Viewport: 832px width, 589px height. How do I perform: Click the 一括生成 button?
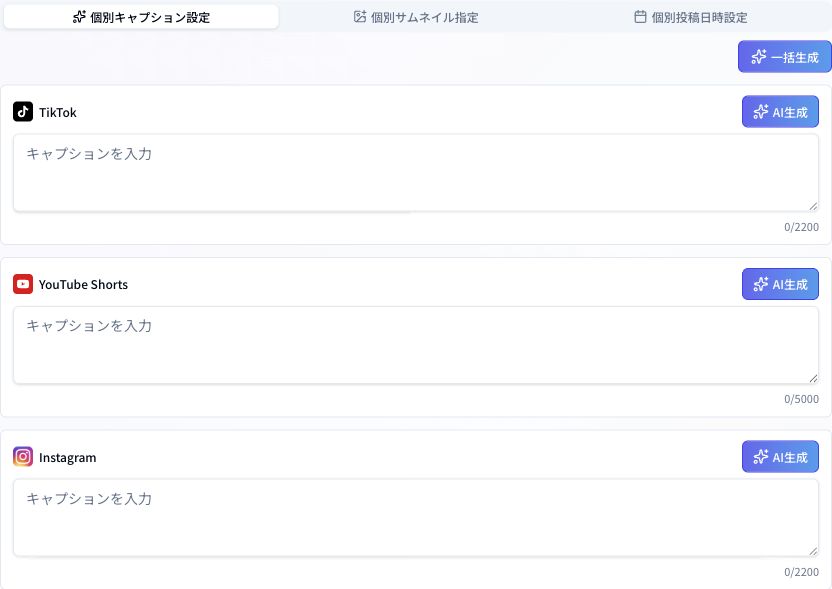[785, 56]
